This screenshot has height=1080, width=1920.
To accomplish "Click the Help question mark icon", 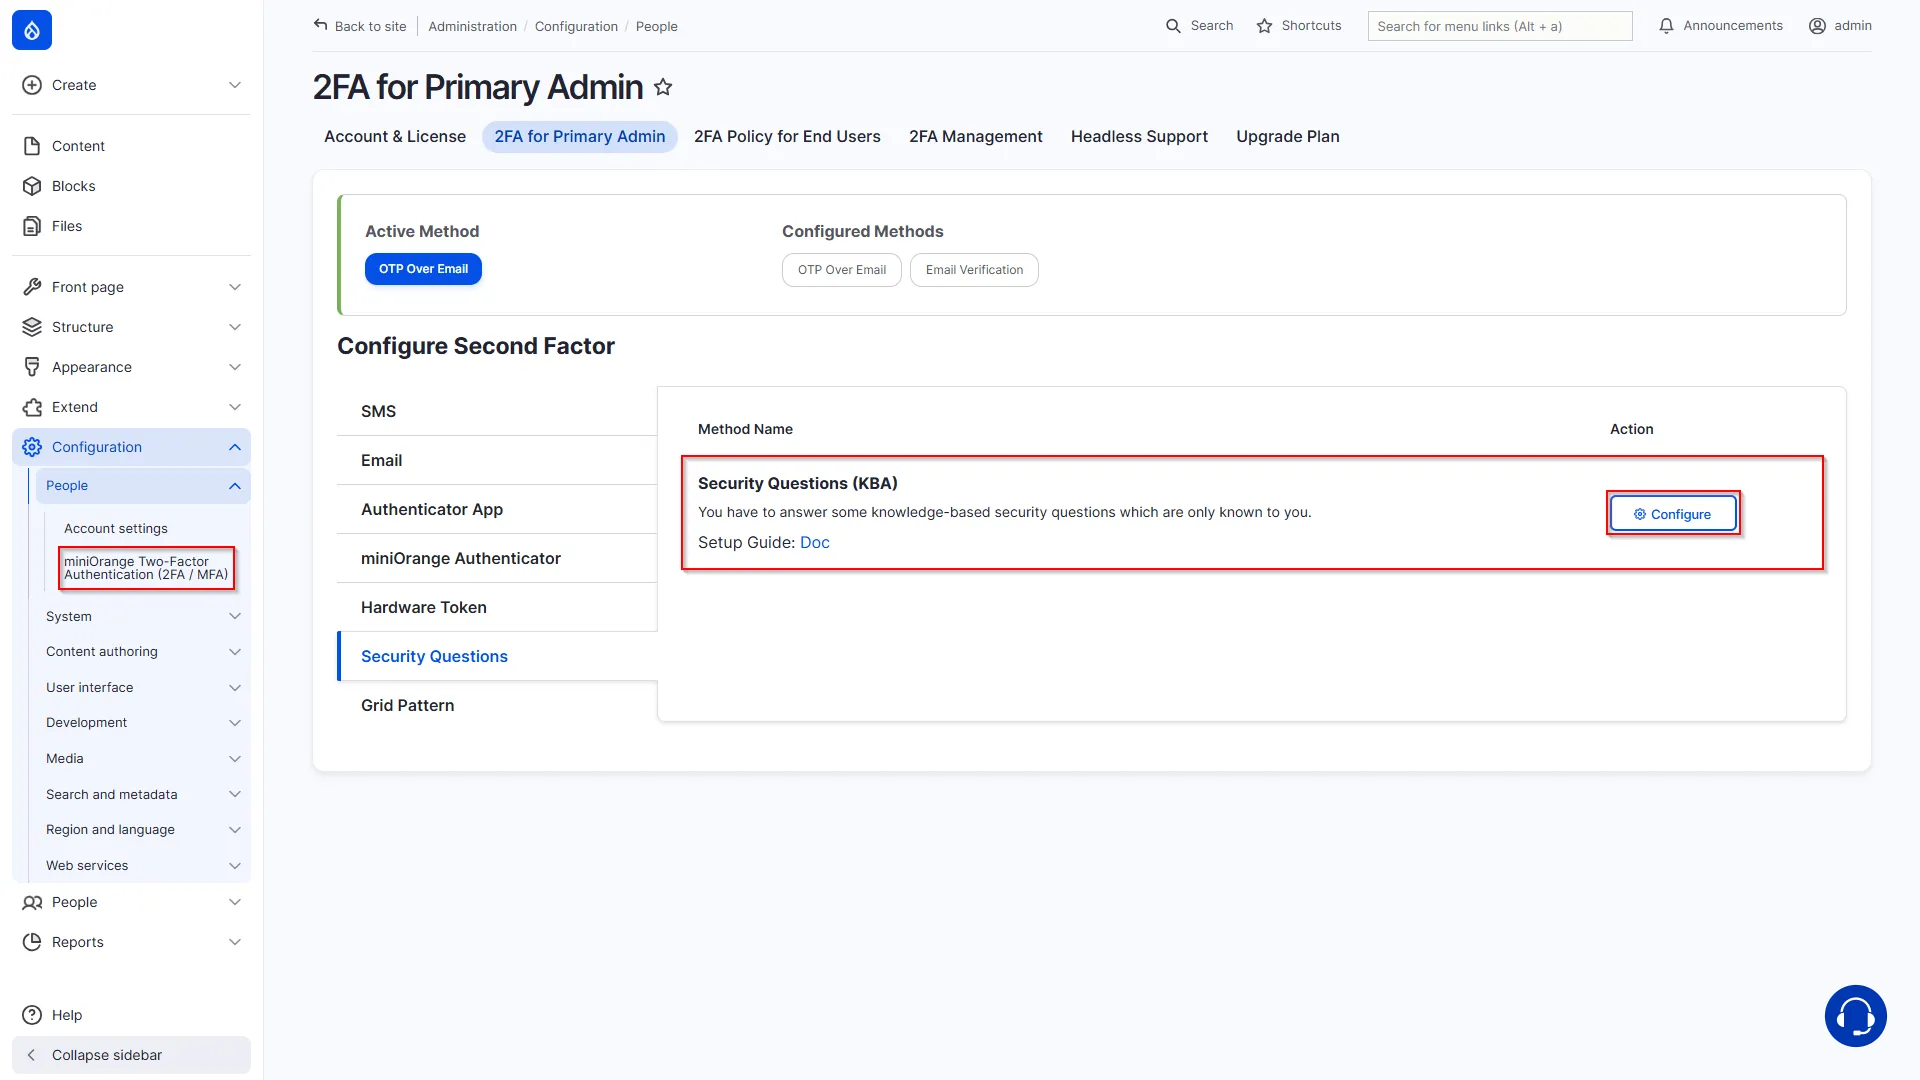I will [x=32, y=1015].
